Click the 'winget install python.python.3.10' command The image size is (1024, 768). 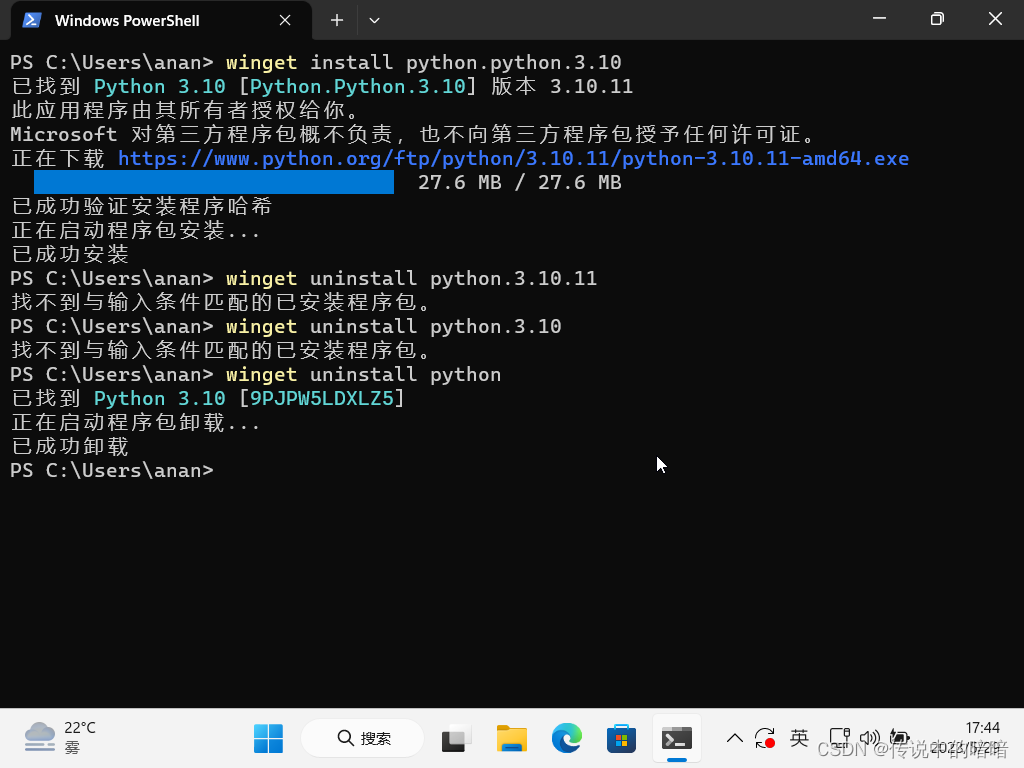click(x=424, y=63)
